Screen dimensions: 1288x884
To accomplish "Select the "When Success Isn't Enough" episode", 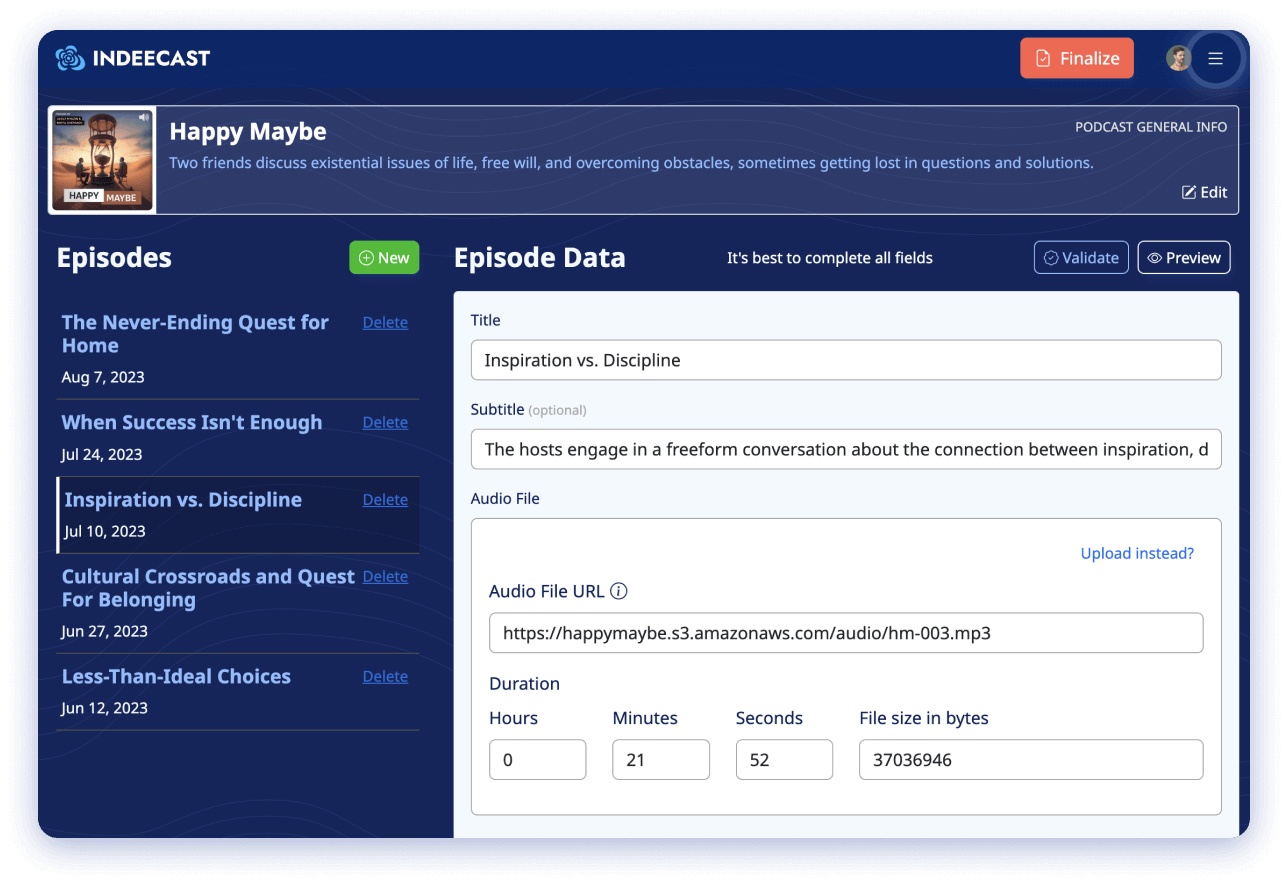I will coord(192,422).
